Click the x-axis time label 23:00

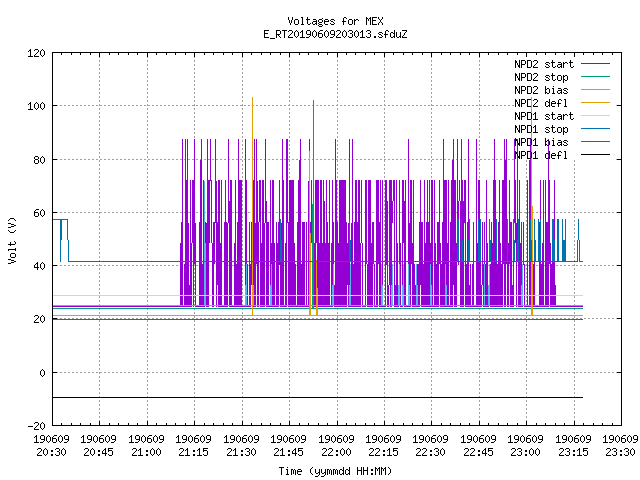(x=526, y=452)
